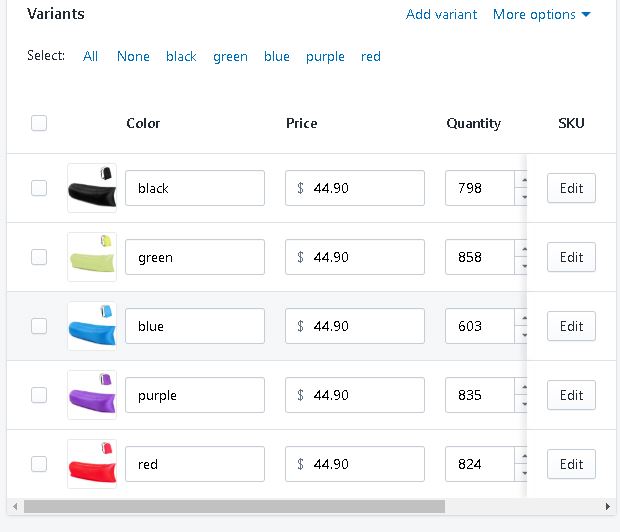The height and width of the screenshot is (532, 620).
Task: Open the blue variant product thumbnail
Action: tap(92, 326)
